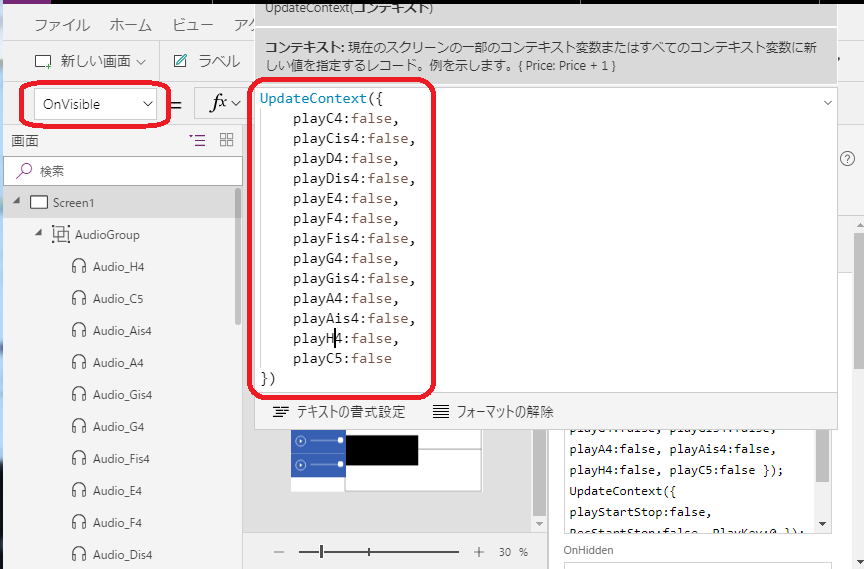Screen dimensions: 864x569
Task: Click the zoom out minus icon
Action: point(279,552)
